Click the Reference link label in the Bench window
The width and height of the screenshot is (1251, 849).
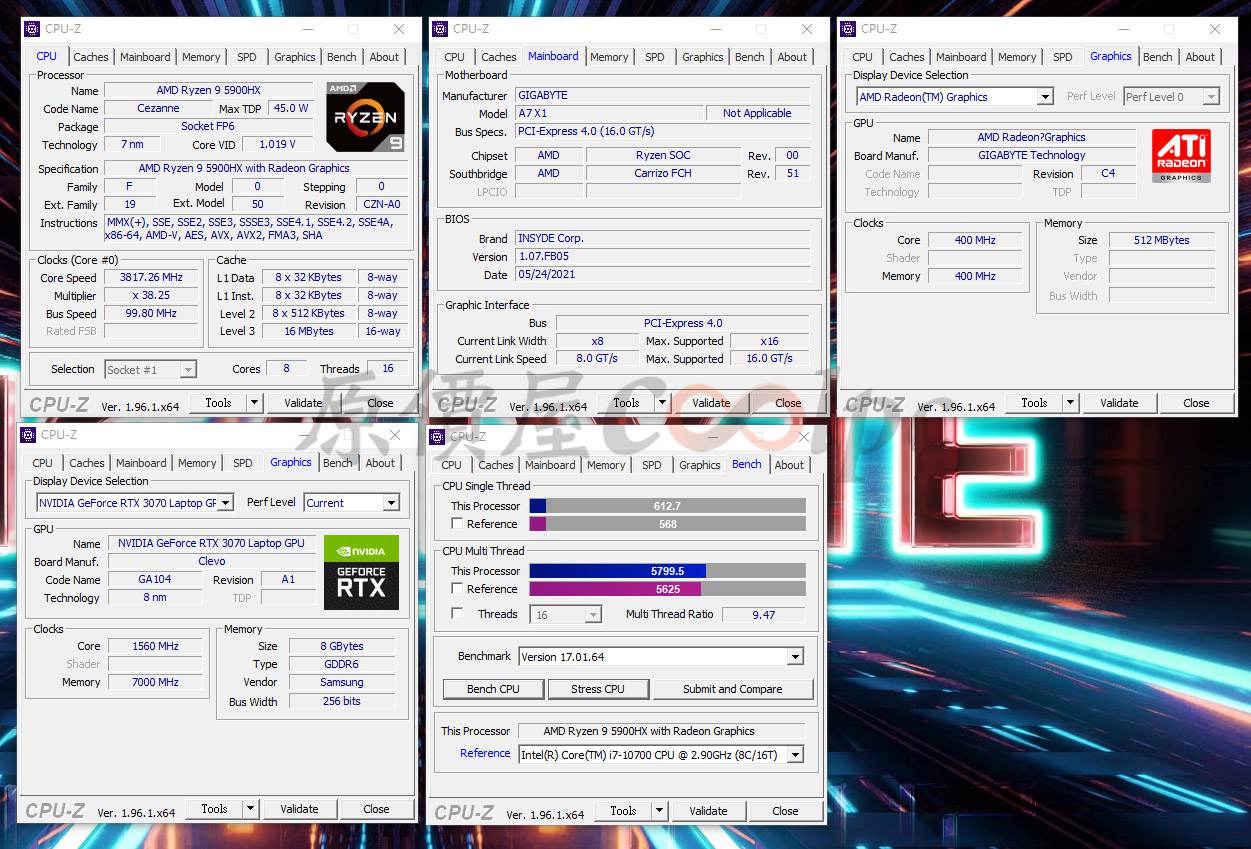(485, 753)
